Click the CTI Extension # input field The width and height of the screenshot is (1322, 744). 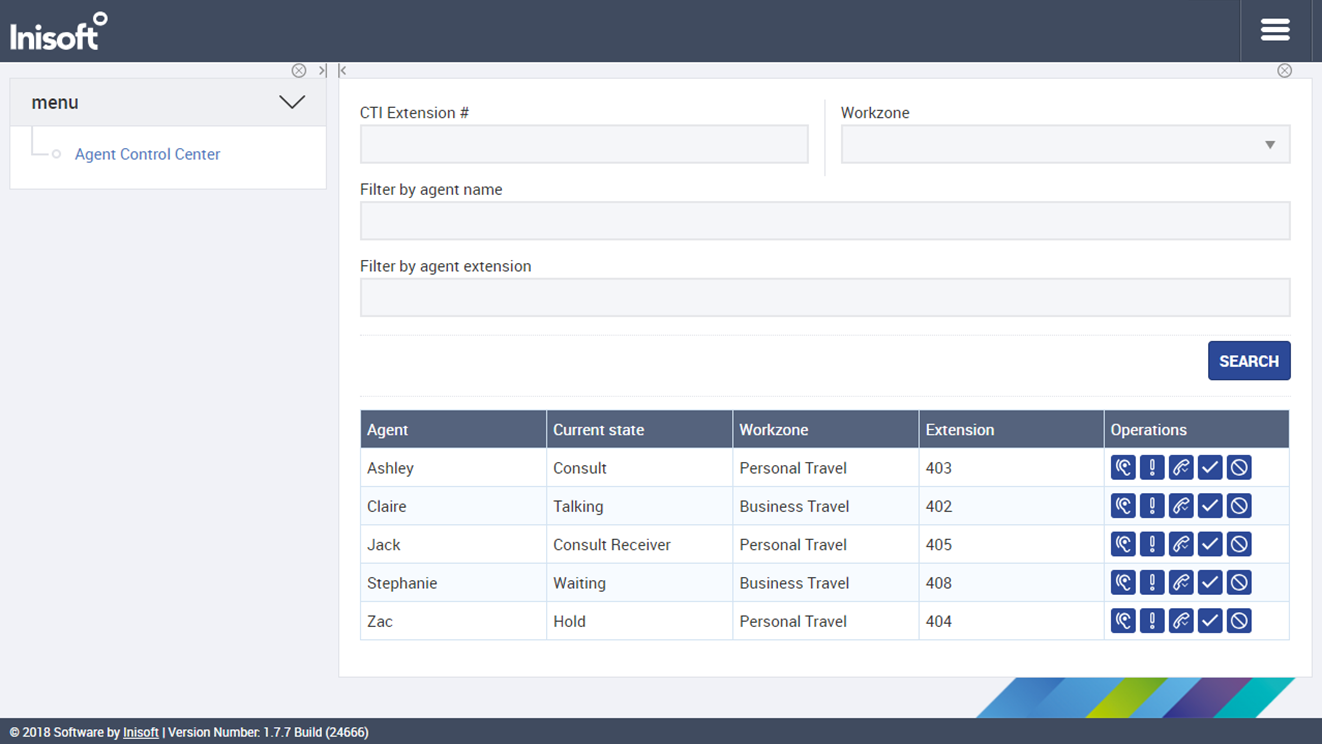click(584, 145)
